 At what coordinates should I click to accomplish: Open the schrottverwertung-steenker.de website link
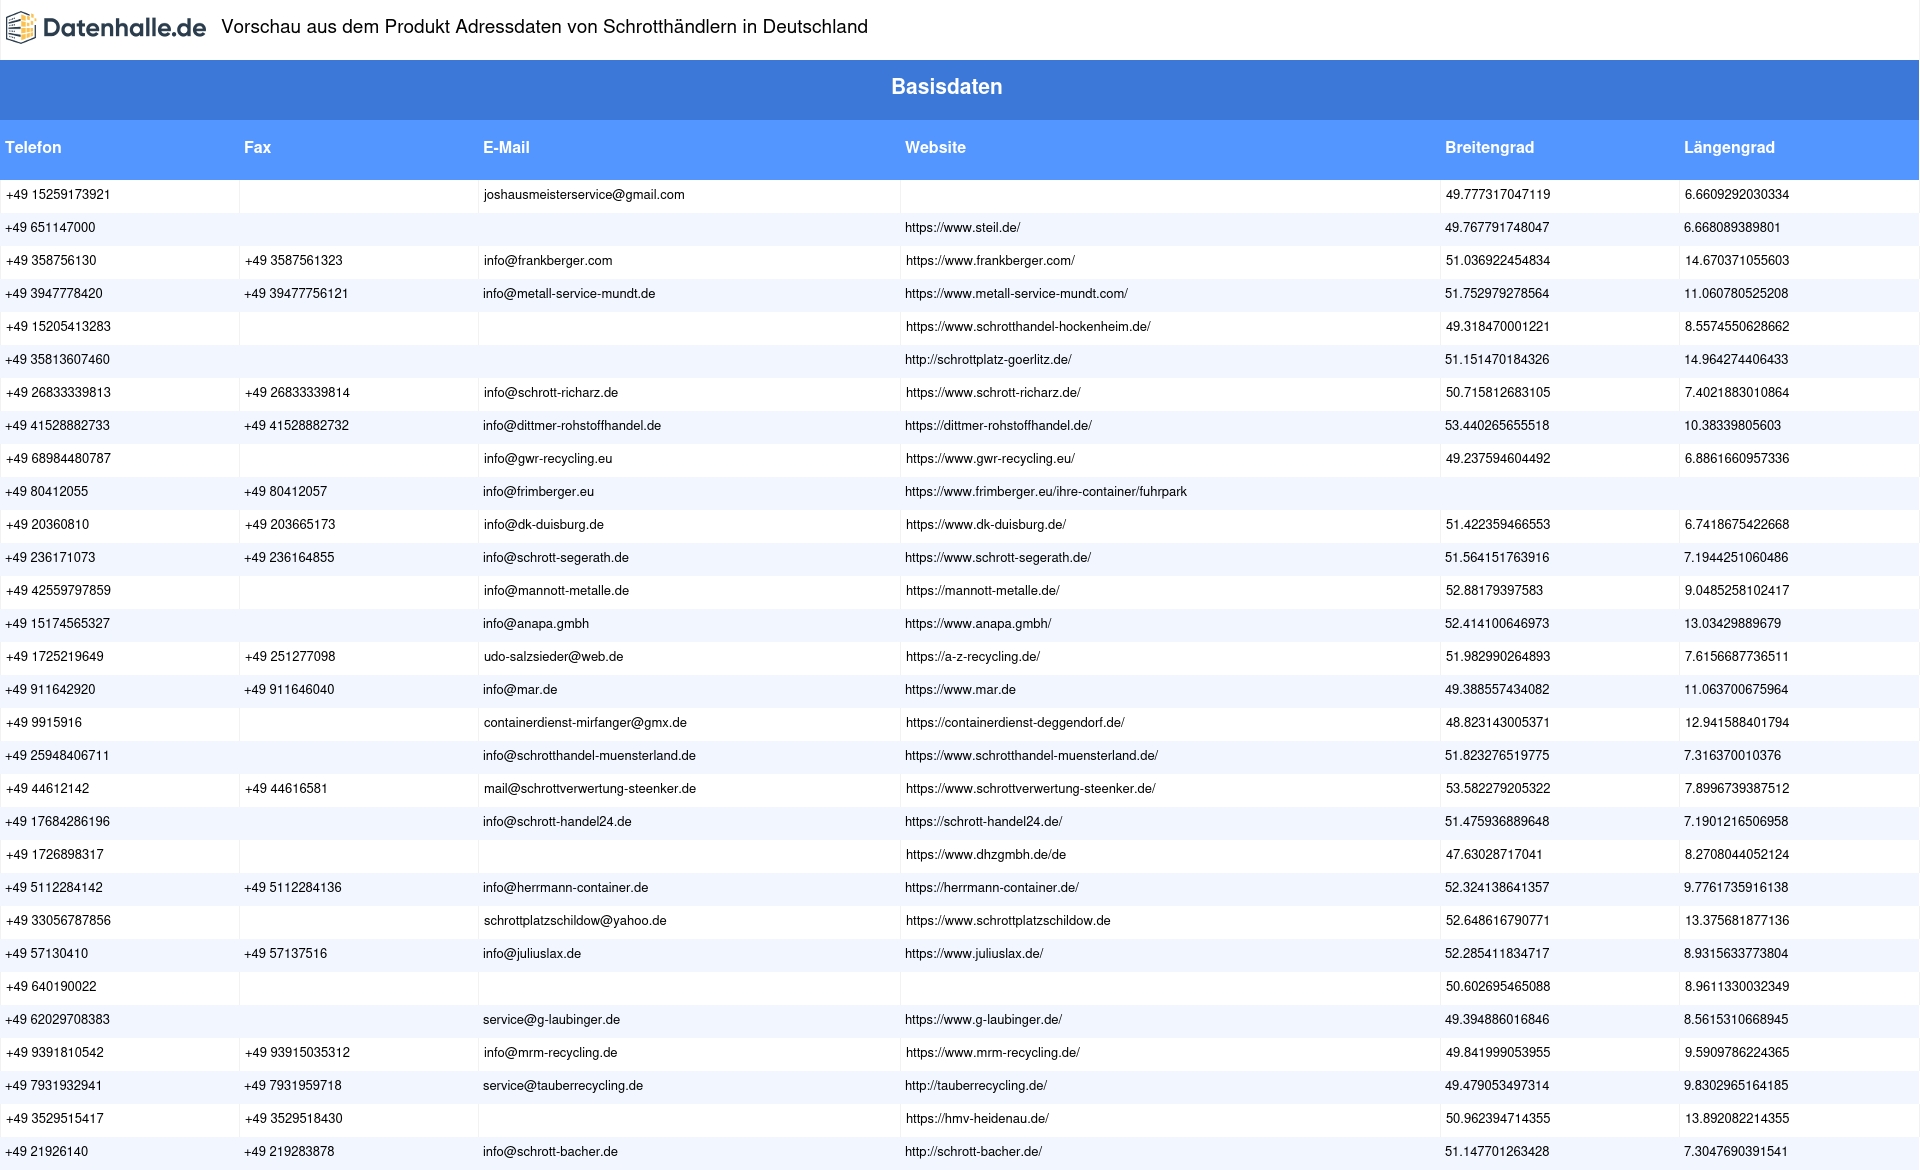click(1030, 789)
